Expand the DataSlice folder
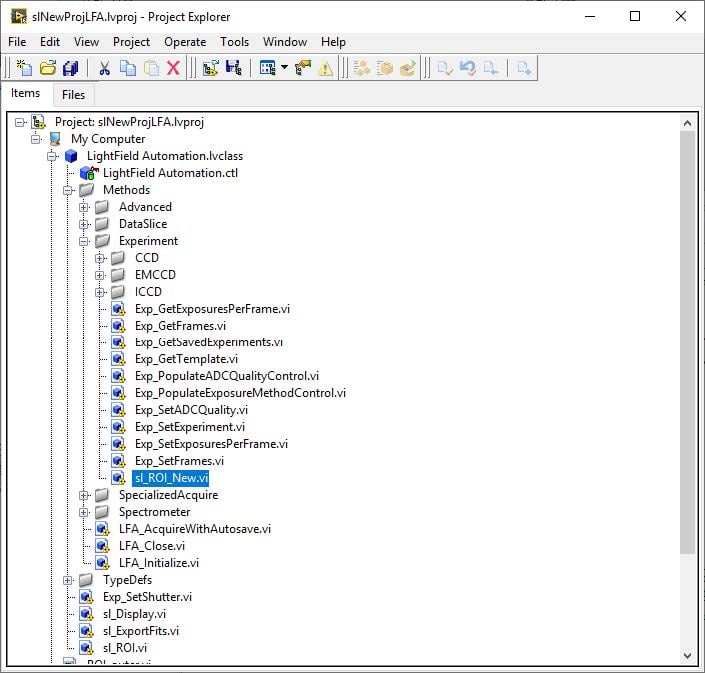Screen dimensions: 705x673 84,224
